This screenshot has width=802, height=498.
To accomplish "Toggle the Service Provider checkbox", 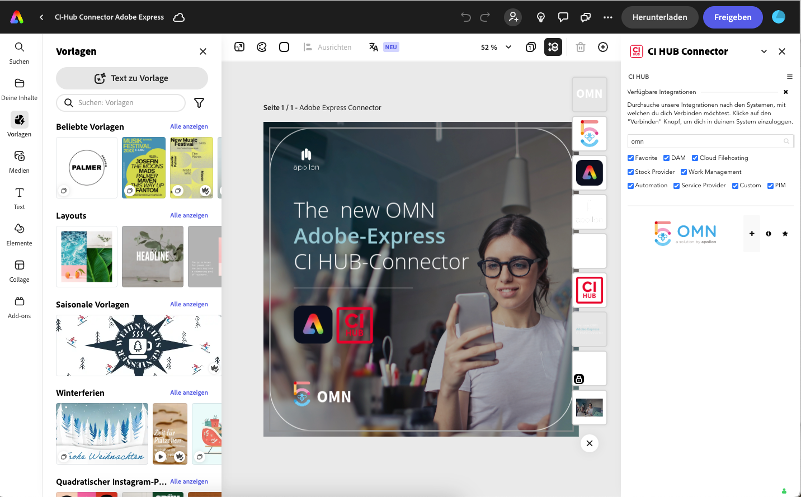I will [677, 186].
